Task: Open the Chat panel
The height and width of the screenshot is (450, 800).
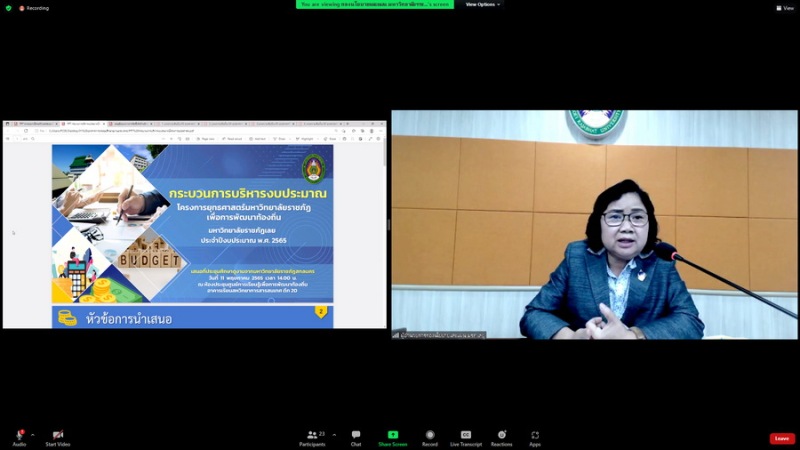Action: pyautogui.click(x=356, y=435)
